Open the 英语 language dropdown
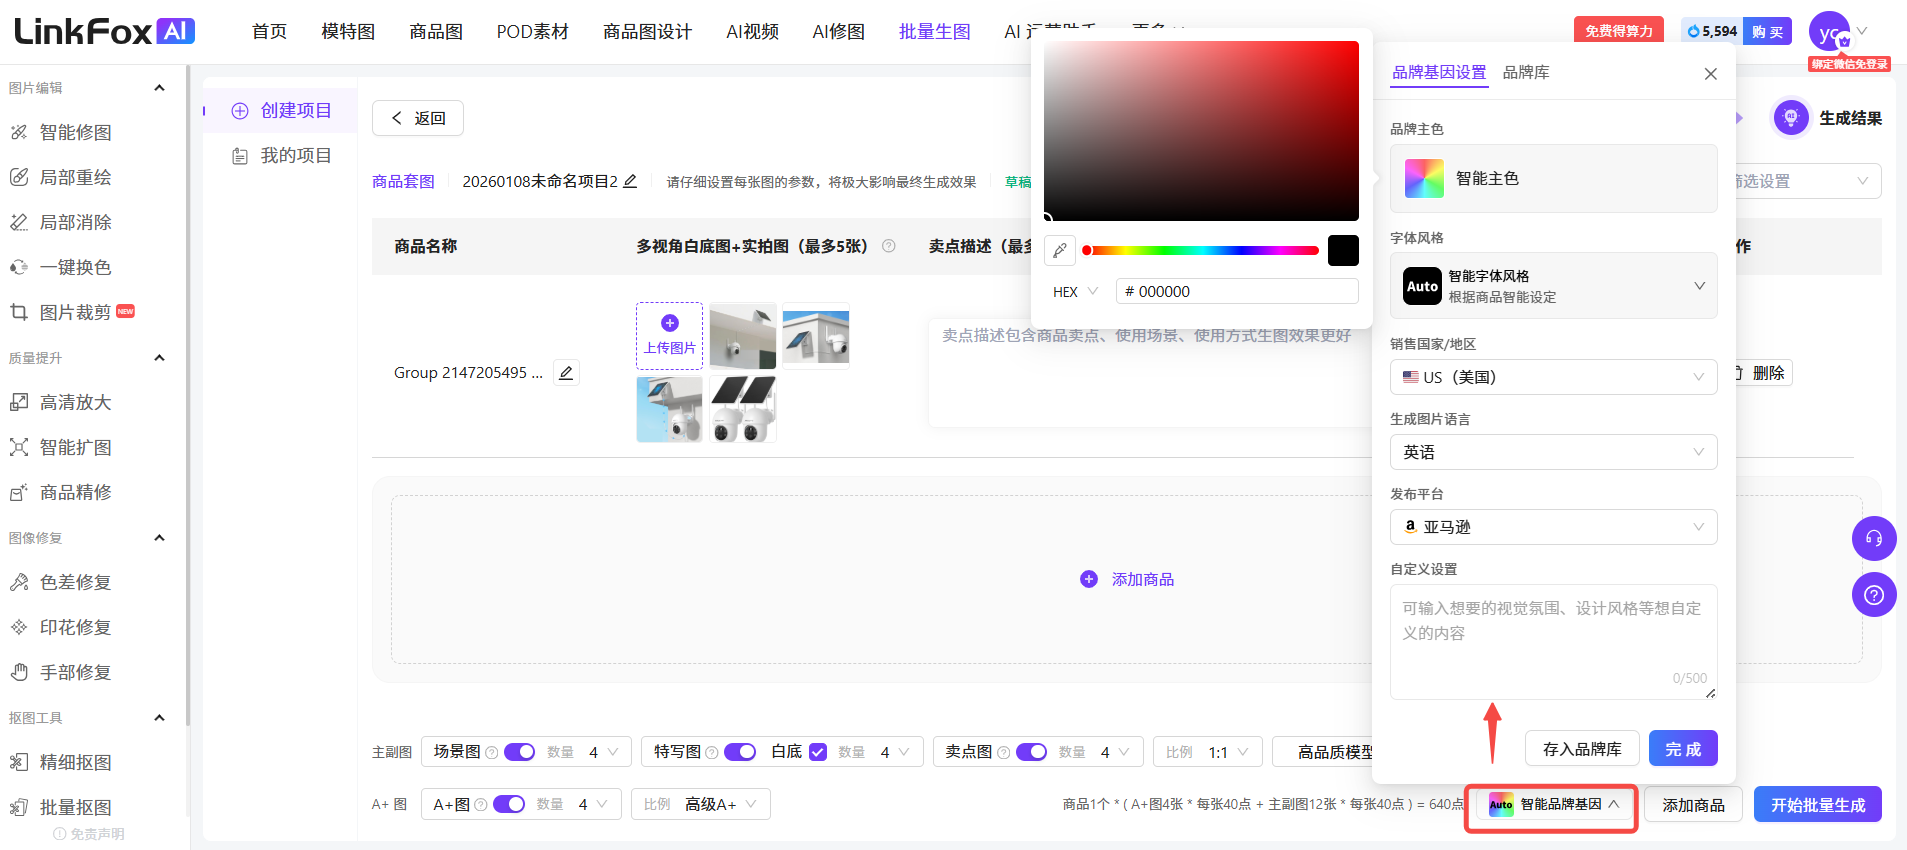Image resolution: width=1907 pixels, height=850 pixels. pyautogui.click(x=1553, y=452)
